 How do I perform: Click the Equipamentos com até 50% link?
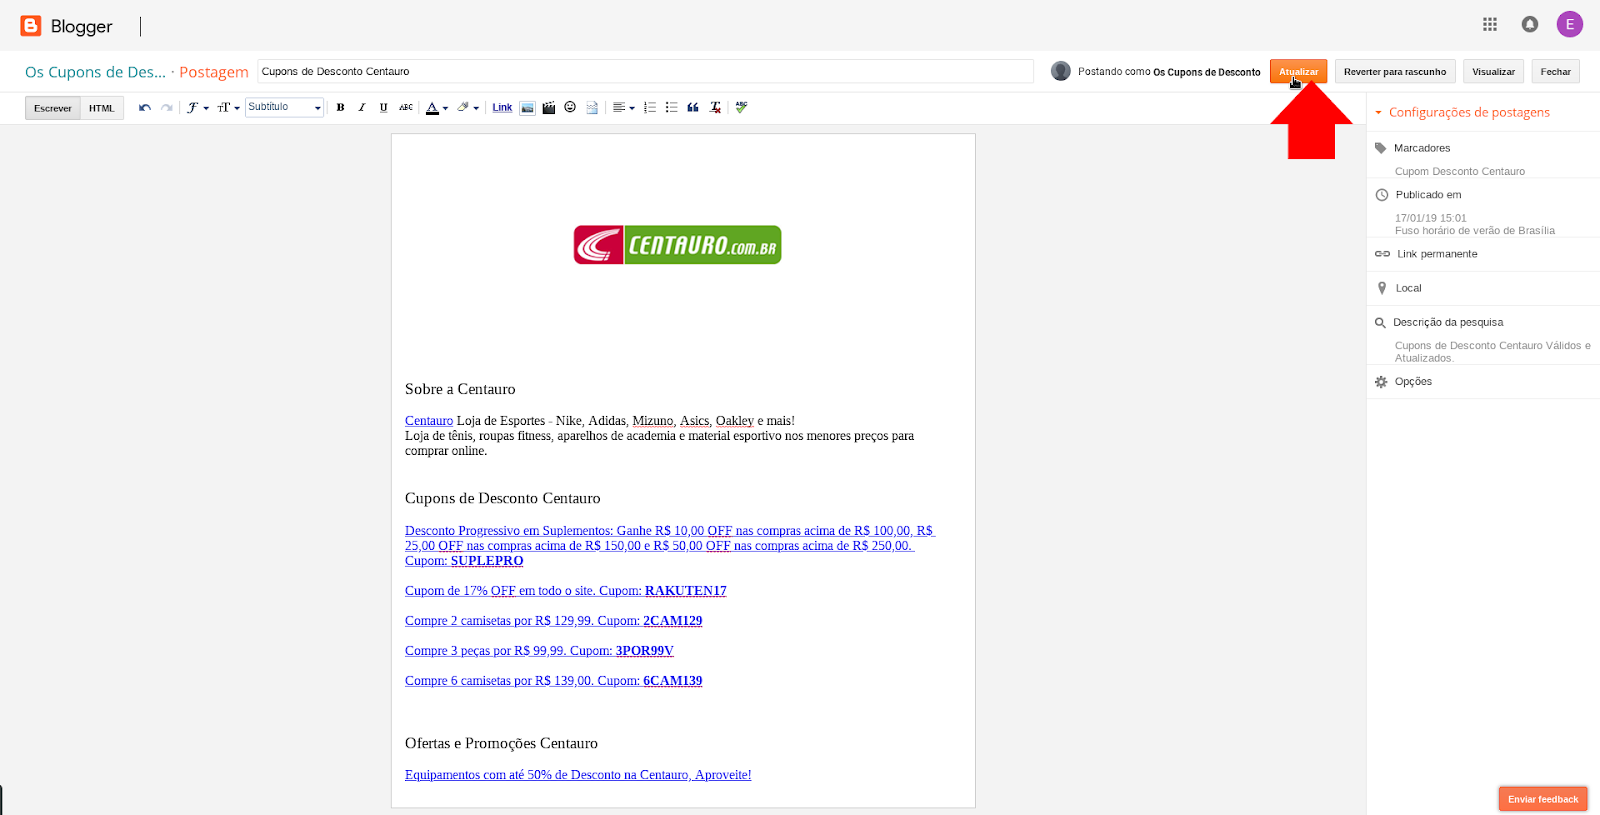[x=578, y=775]
